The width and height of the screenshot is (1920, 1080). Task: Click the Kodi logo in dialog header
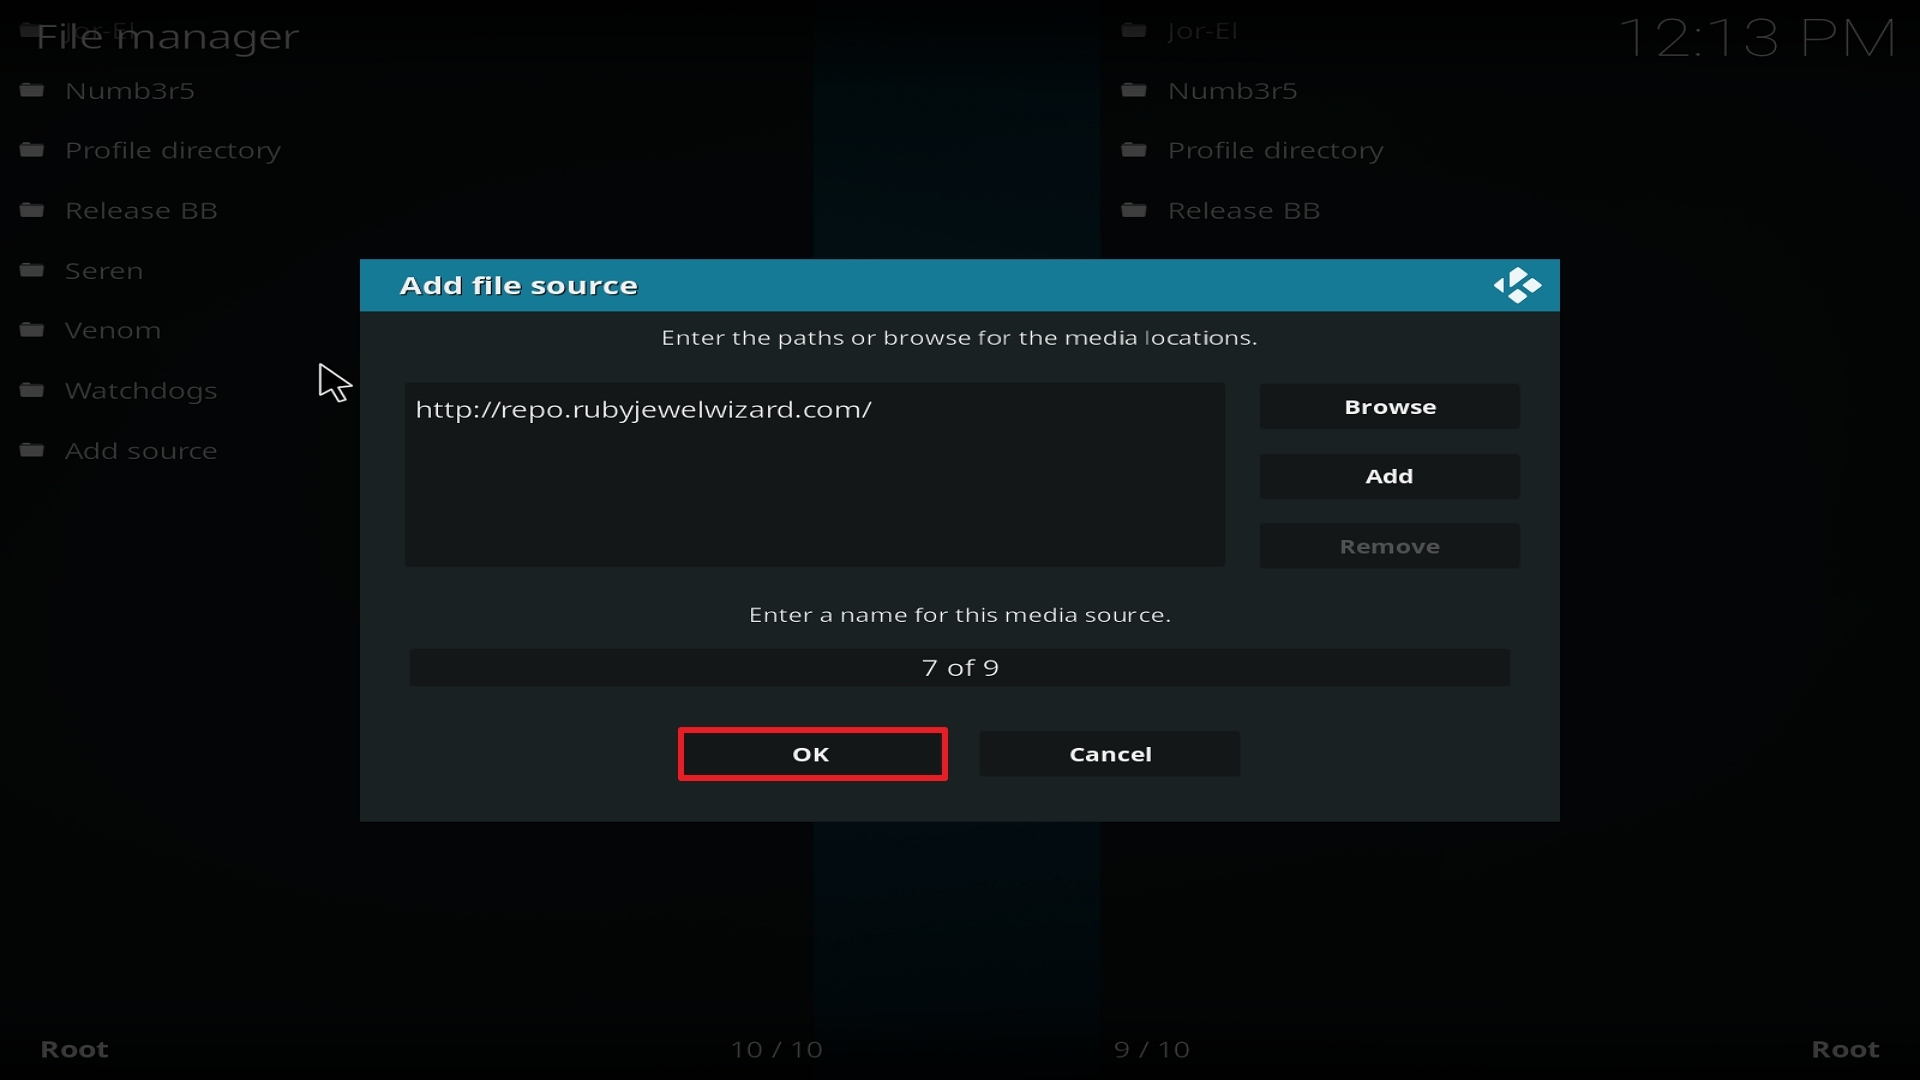[1517, 286]
